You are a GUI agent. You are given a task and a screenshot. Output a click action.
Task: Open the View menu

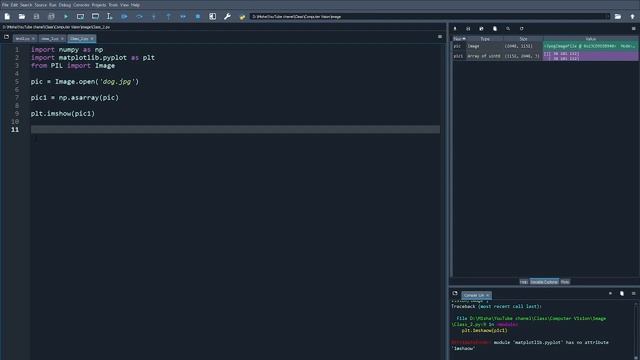124,5
